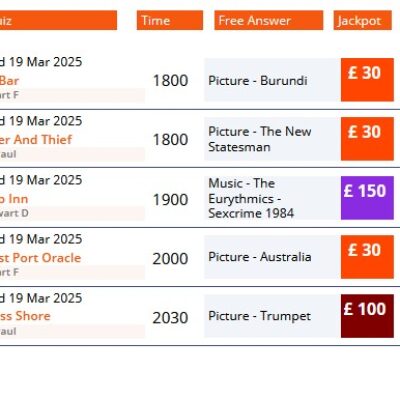Click the purple £ 150 jackpot box
Image resolution: width=400 pixels, height=400 pixels.
(x=367, y=198)
